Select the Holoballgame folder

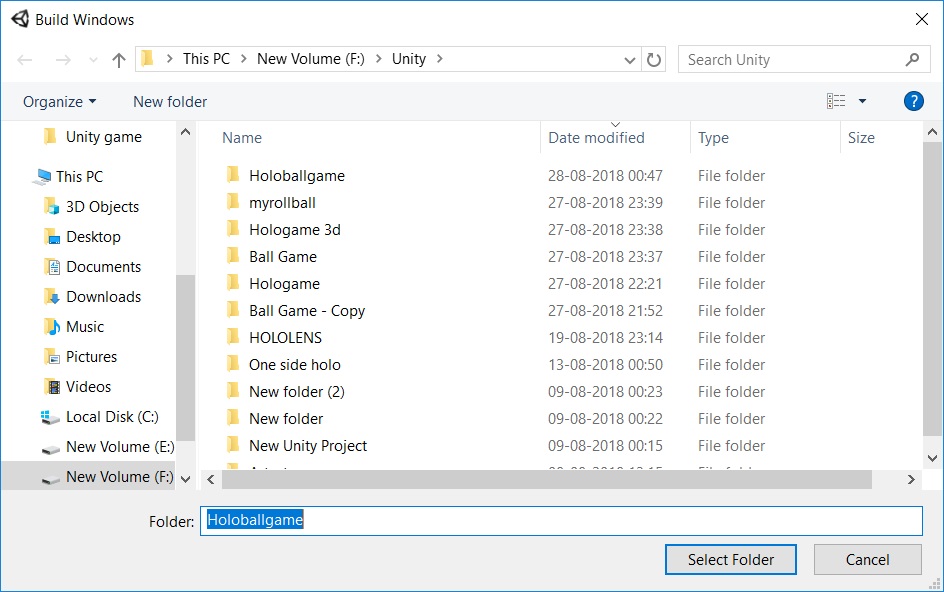coord(297,176)
